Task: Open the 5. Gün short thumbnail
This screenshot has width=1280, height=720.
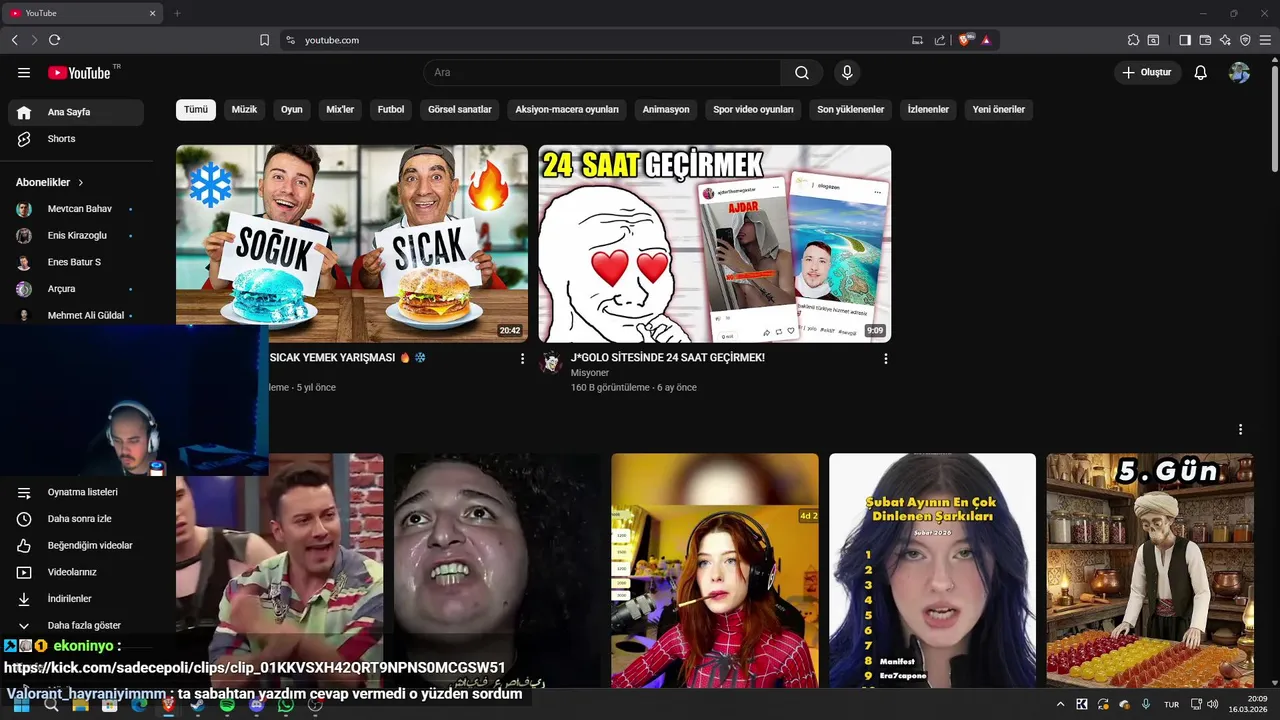Action: point(1150,571)
